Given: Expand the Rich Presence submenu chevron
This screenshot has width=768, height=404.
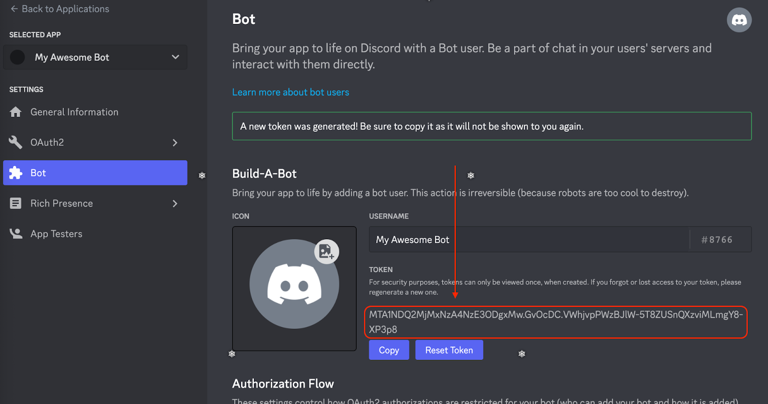Looking at the screenshot, I should click(x=175, y=203).
